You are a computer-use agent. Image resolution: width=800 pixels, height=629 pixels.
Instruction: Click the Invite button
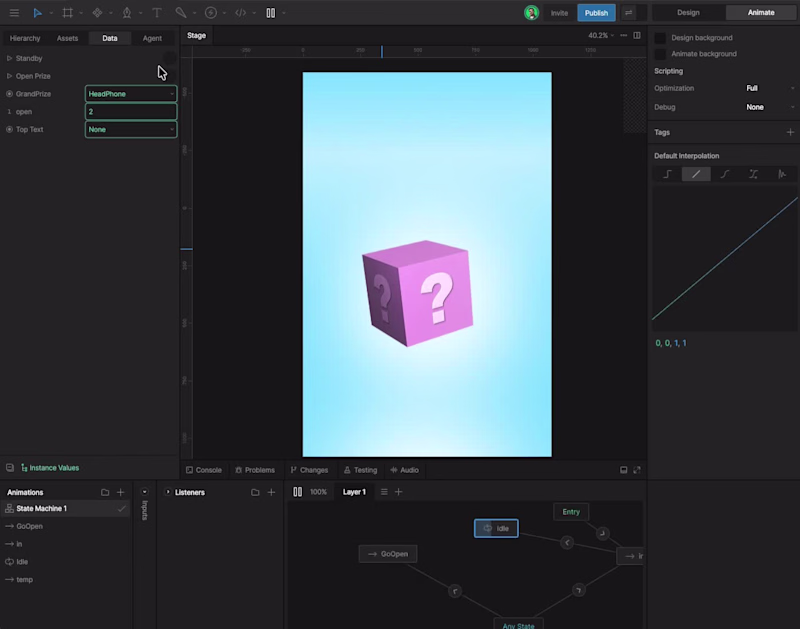pyautogui.click(x=560, y=12)
